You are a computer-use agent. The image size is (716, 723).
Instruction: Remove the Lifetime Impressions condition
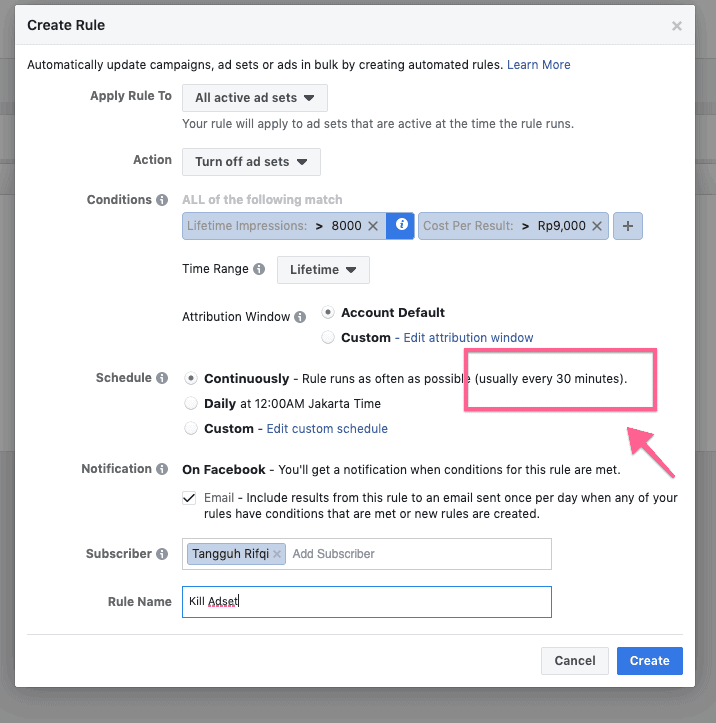point(373,226)
